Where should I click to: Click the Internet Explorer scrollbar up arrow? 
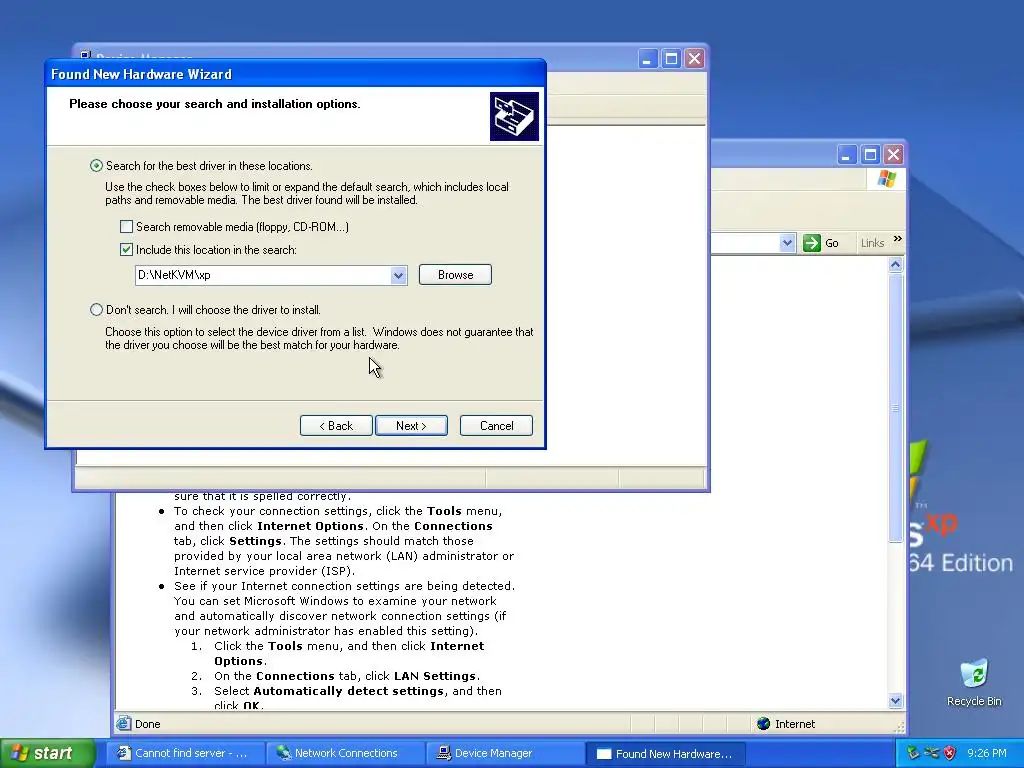pyautogui.click(x=895, y=264)
